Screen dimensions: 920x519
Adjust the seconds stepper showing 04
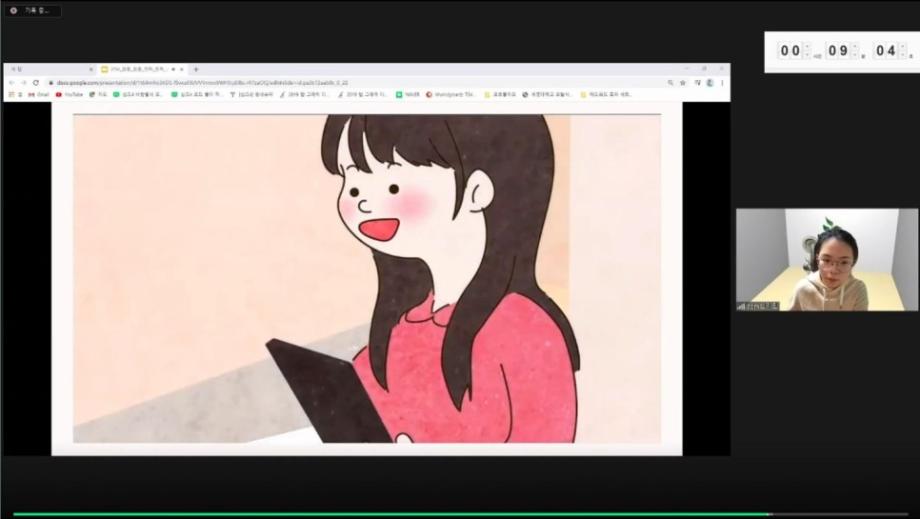click(x=902, y=51)
